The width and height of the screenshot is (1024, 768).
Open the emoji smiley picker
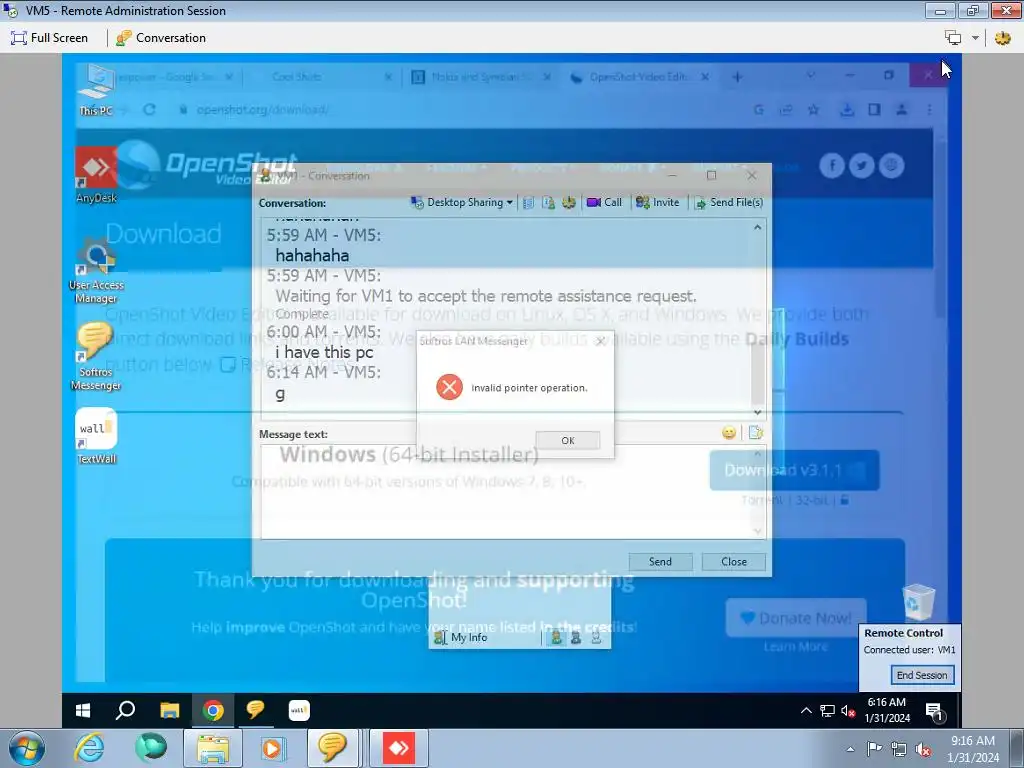(729, 432)
